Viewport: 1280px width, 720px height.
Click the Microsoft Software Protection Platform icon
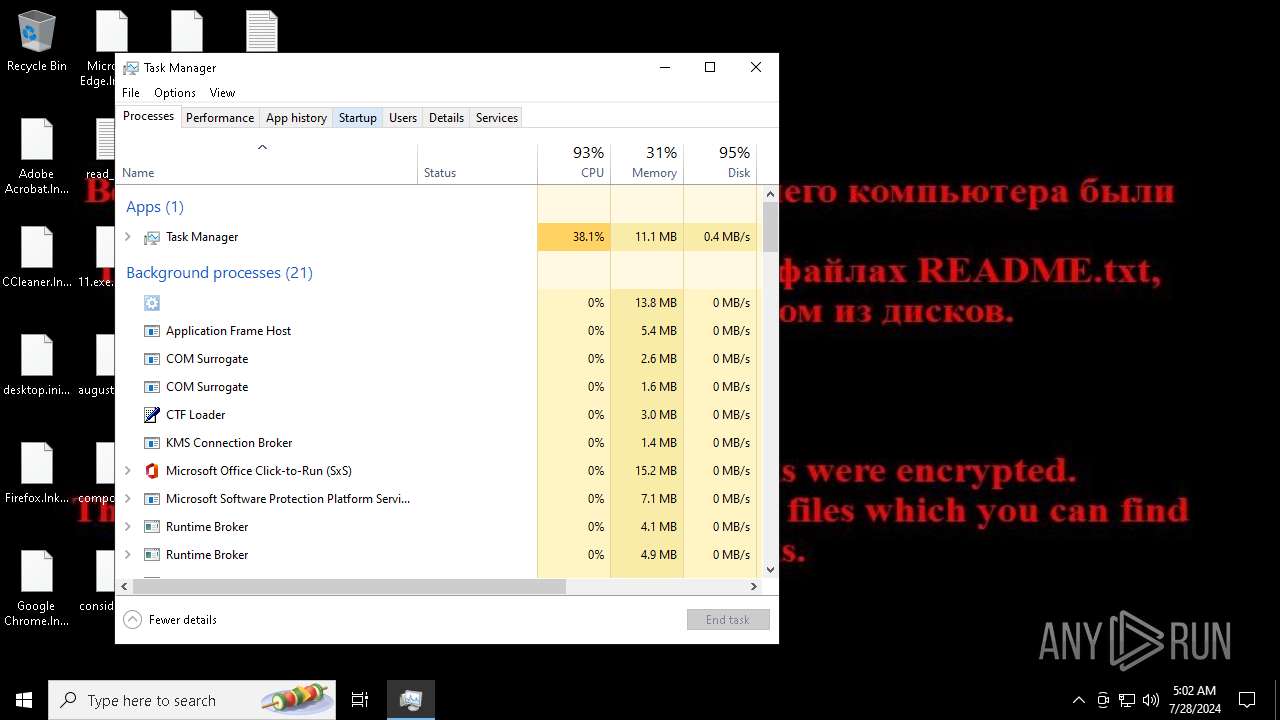[x=152, y=499]
